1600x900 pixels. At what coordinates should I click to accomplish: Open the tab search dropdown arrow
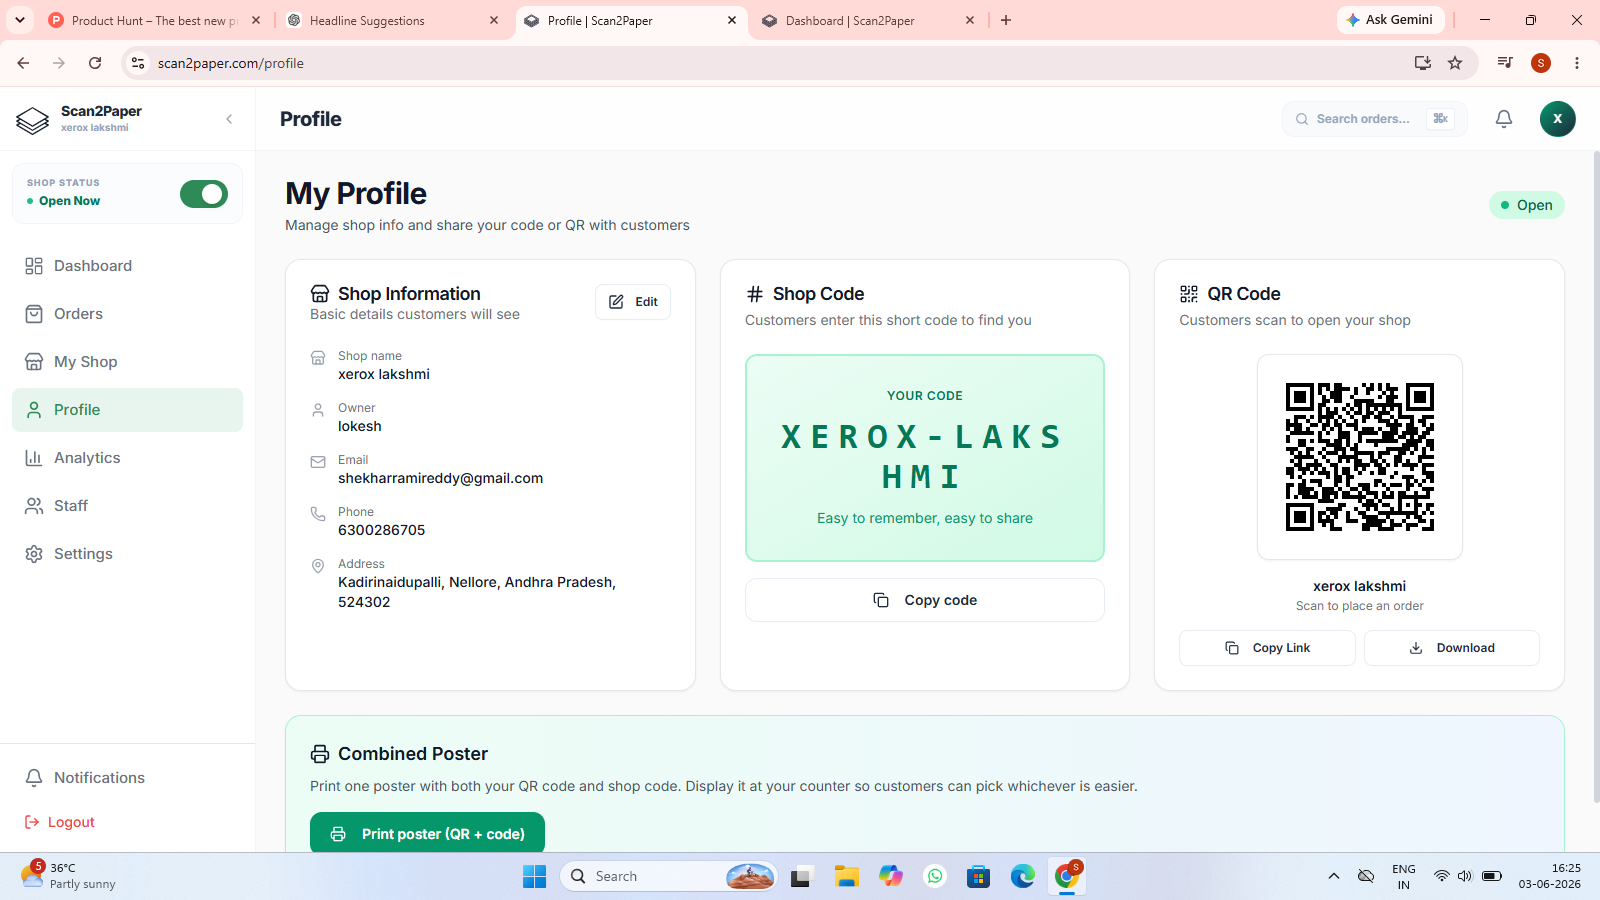pyautogui.click(x=20, y=20)
